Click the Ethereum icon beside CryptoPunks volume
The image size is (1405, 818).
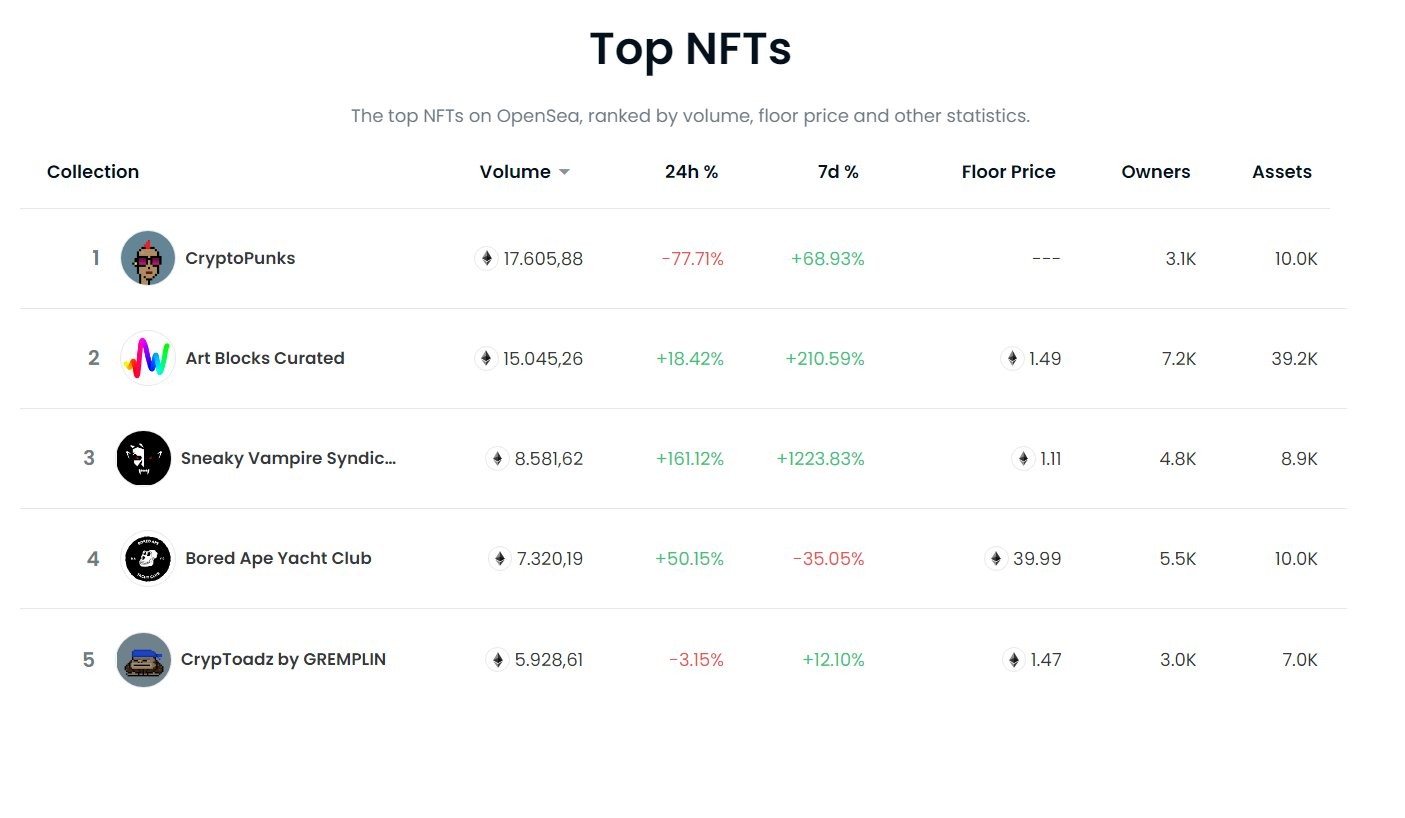486,259
